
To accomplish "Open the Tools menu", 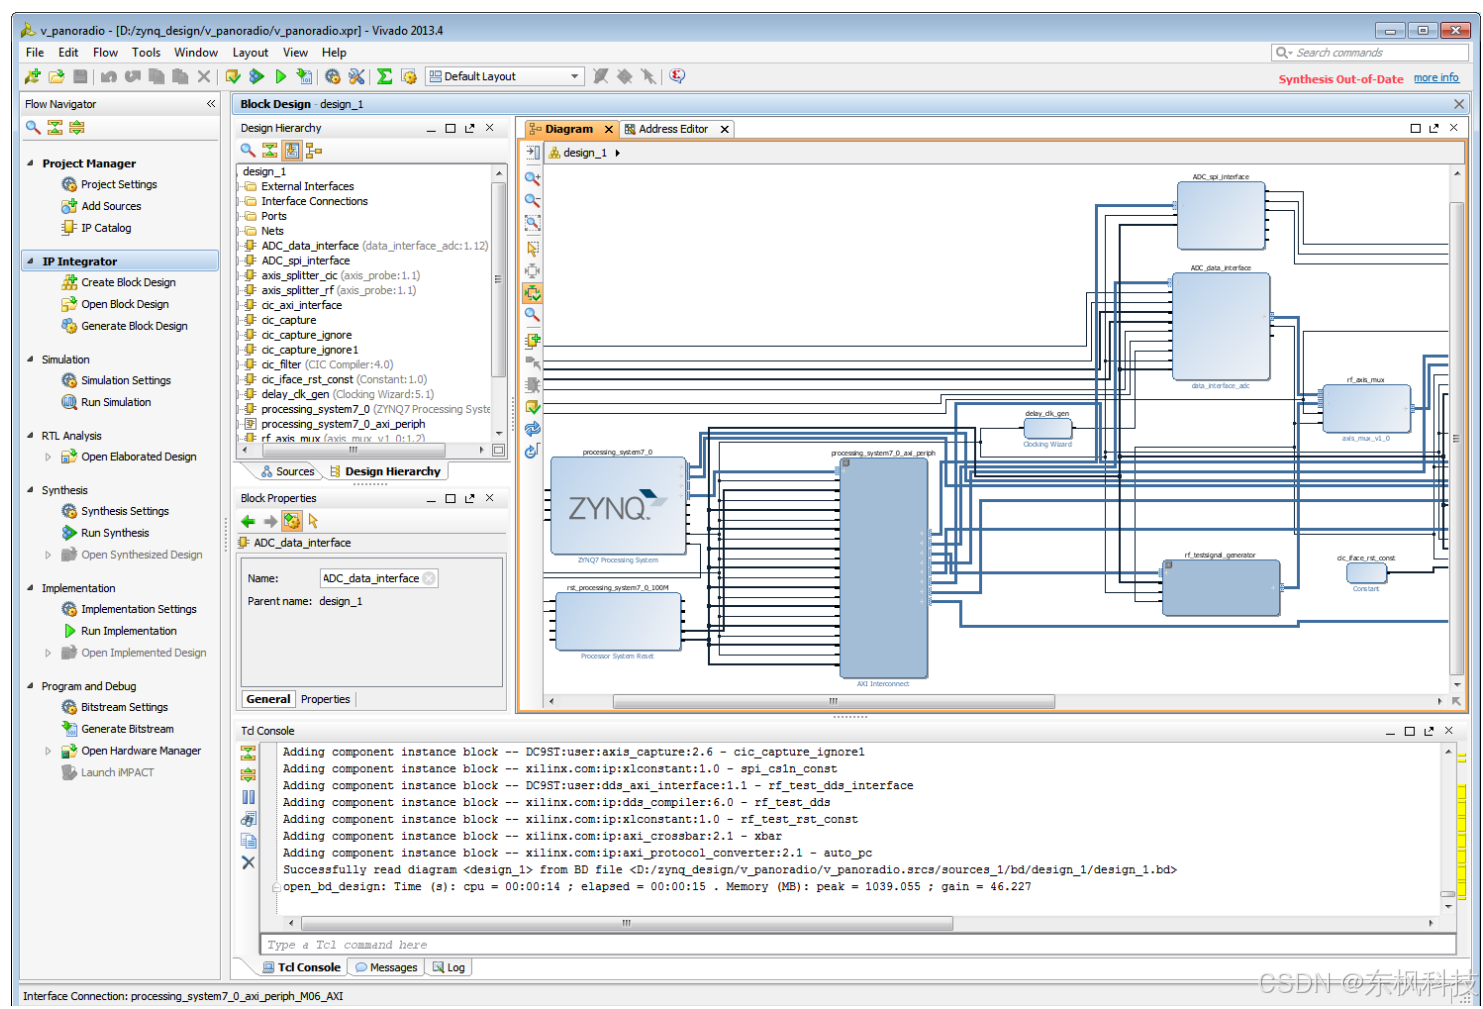I will pyautogui.click(x=146, y=52).
